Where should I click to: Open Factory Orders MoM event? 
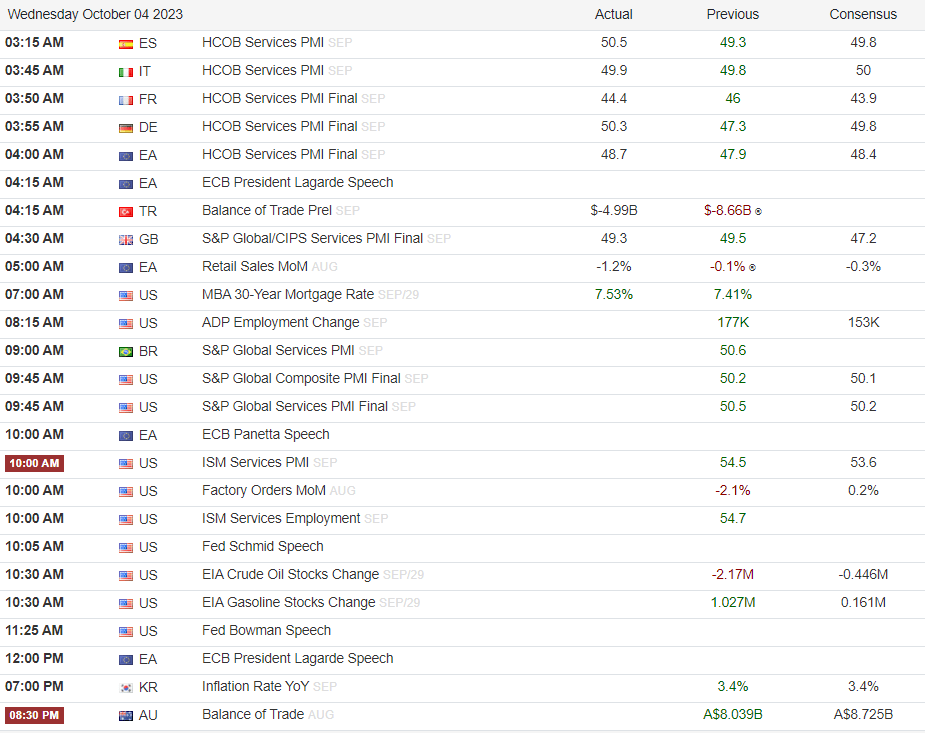click(264, 491)
